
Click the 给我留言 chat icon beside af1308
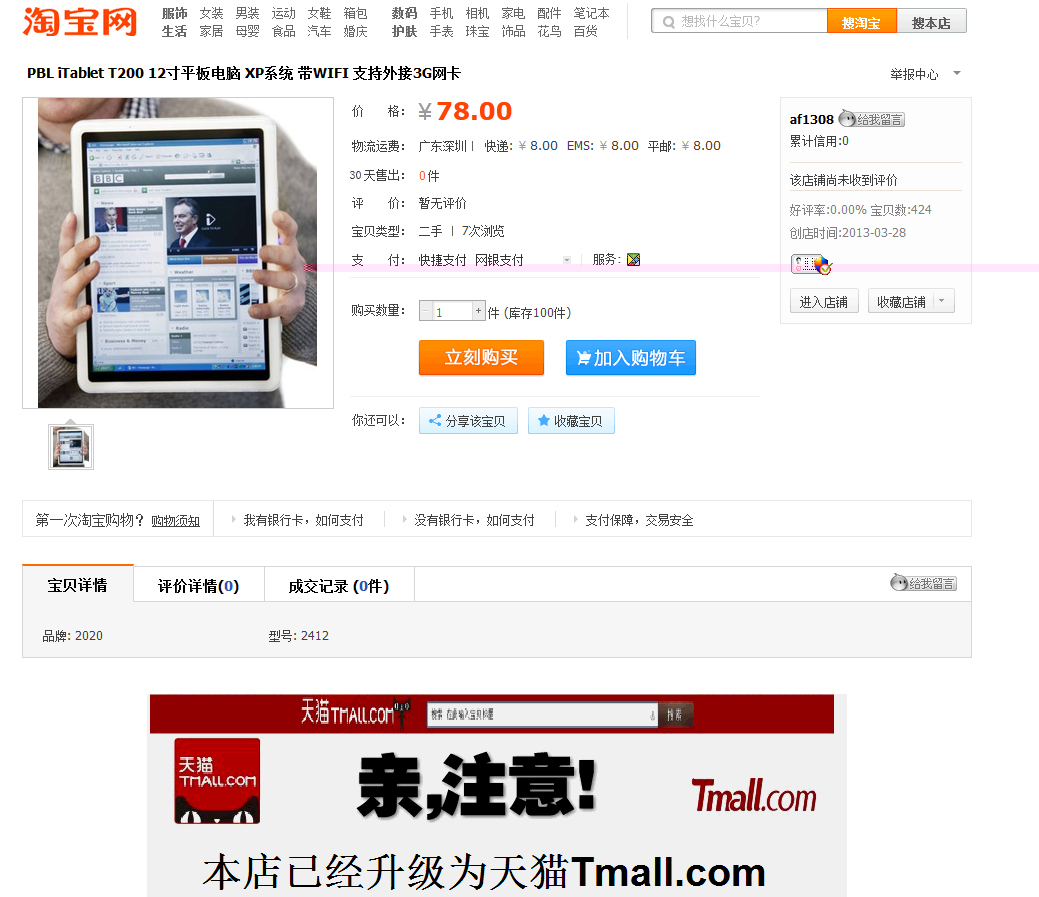[x=871, y=119]
